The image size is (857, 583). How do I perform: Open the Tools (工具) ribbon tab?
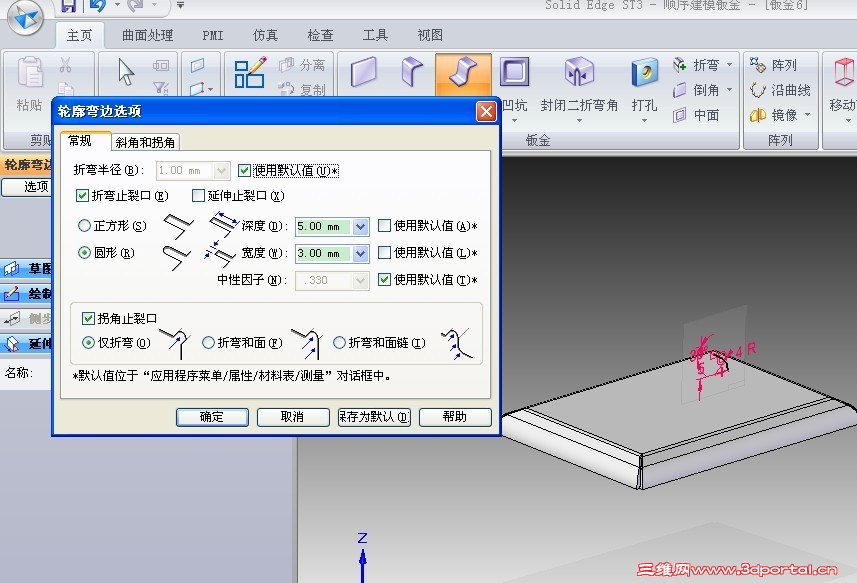(375, 36)
